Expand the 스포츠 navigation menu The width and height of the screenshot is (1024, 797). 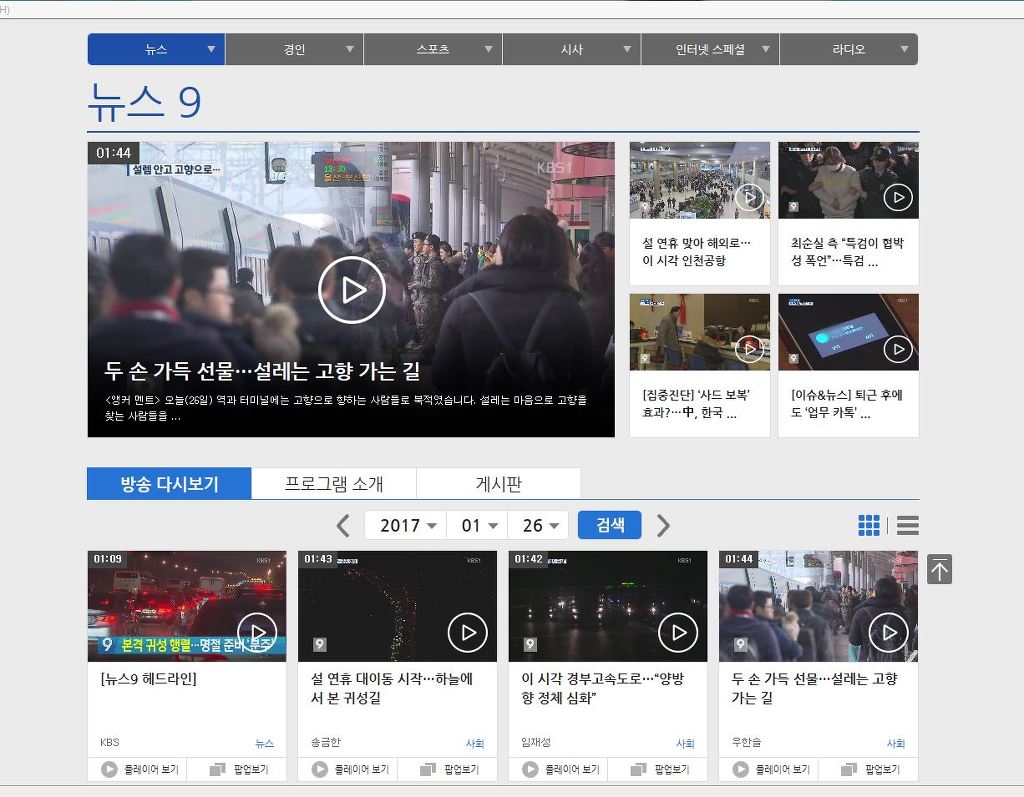433,49
